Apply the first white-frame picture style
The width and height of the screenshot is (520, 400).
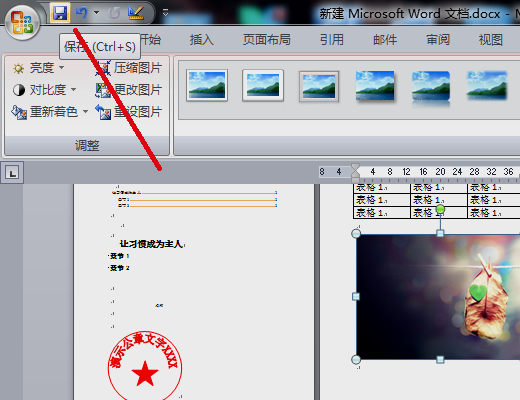tap(207, 85)
